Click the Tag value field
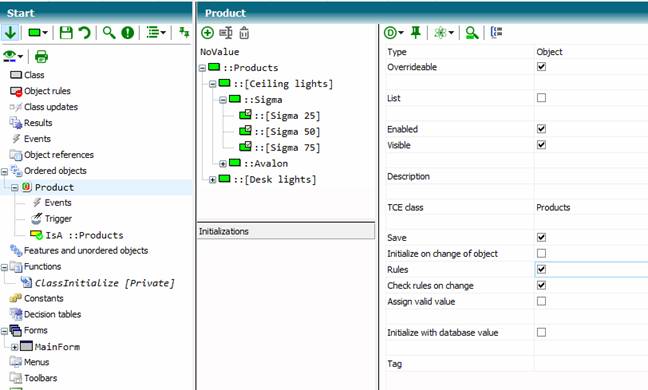This screenshot has height=390, width=648. pos(591,364)
